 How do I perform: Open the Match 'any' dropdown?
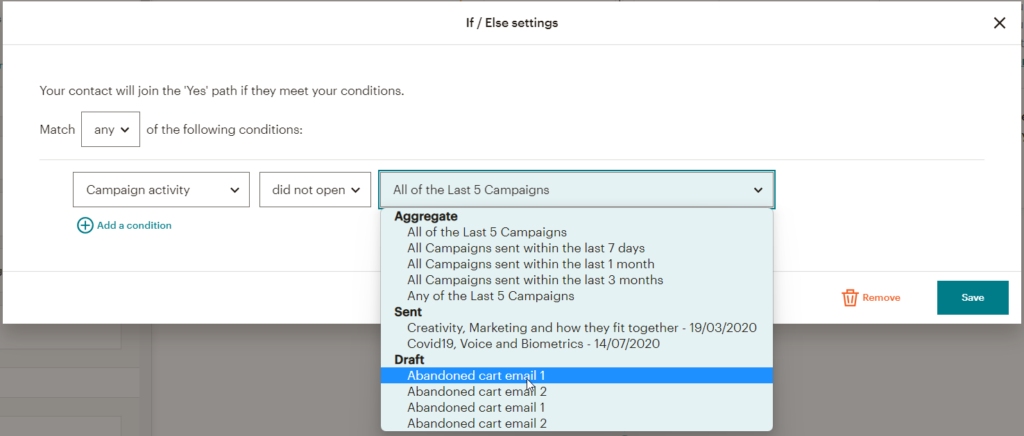tap(110, 130)
